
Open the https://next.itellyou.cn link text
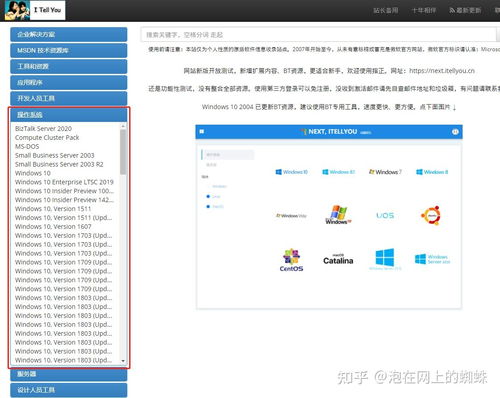[442, 71]
